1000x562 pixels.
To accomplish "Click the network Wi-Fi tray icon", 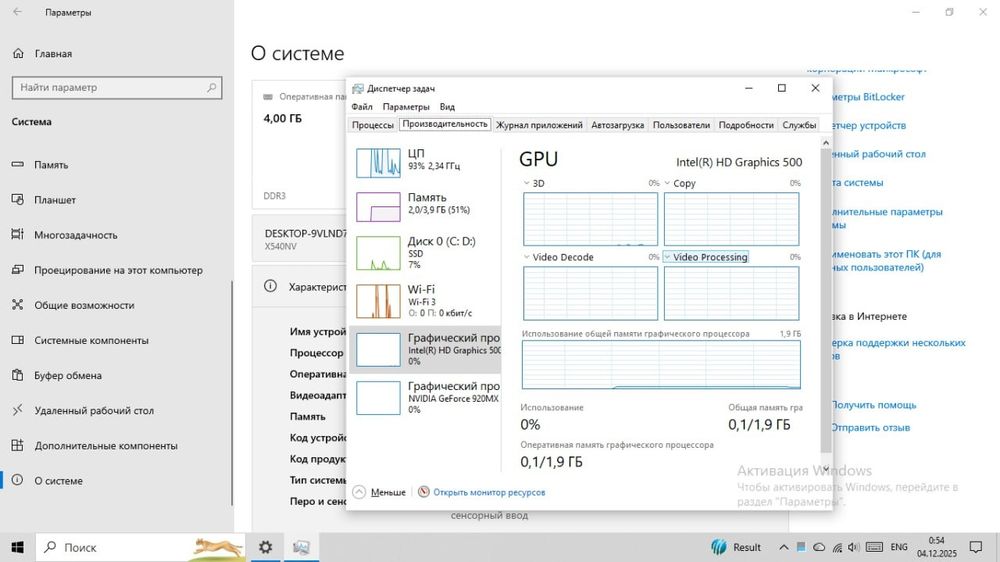I will [x=837, y=547].
